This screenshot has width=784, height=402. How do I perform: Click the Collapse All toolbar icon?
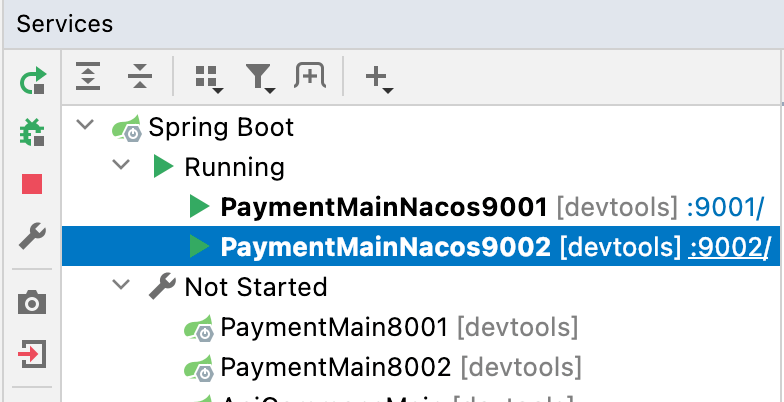coord(140,76)
